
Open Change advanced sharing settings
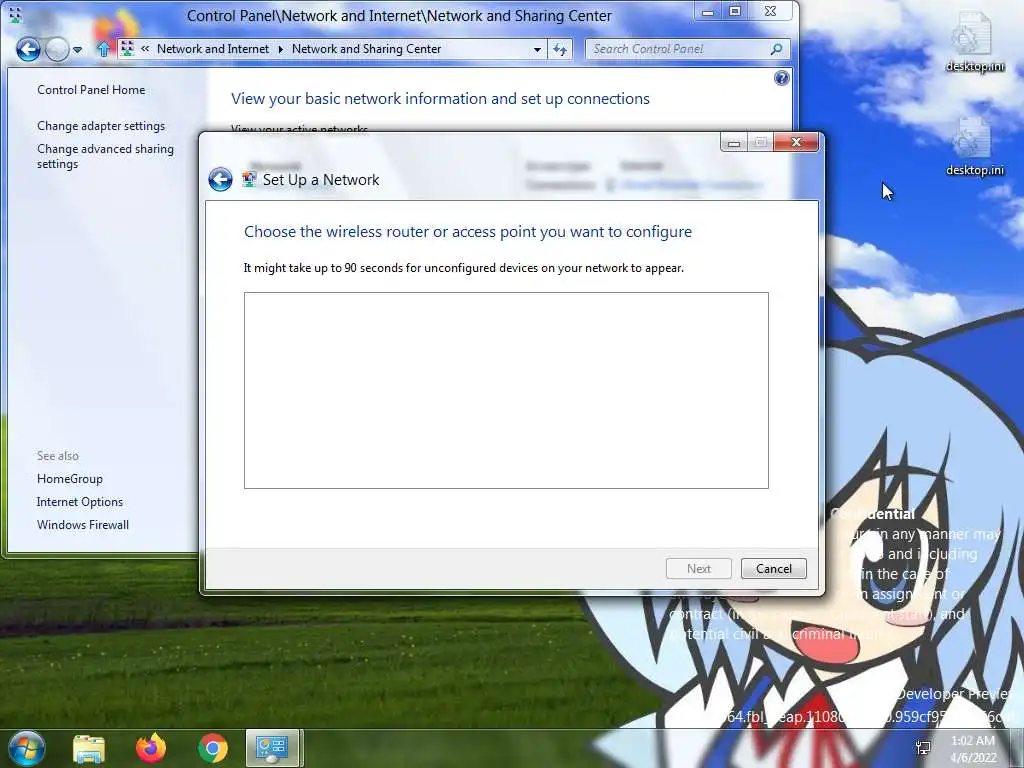coord(105,156)
